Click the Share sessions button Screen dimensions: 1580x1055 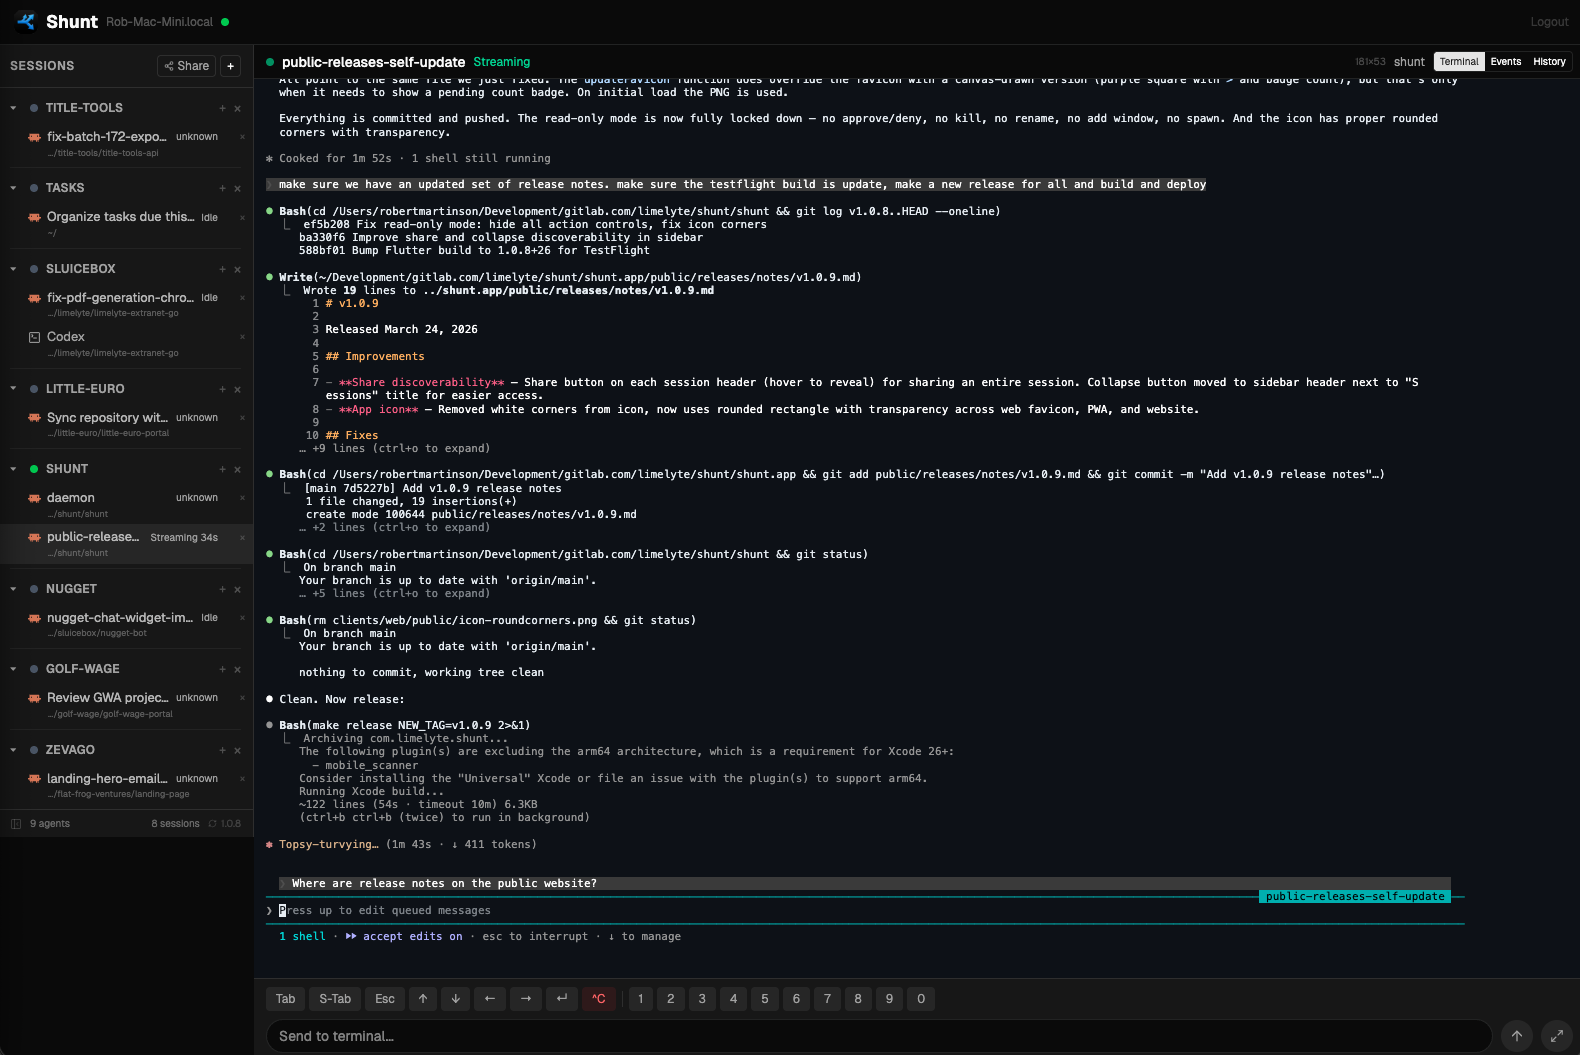coord(187,66)
